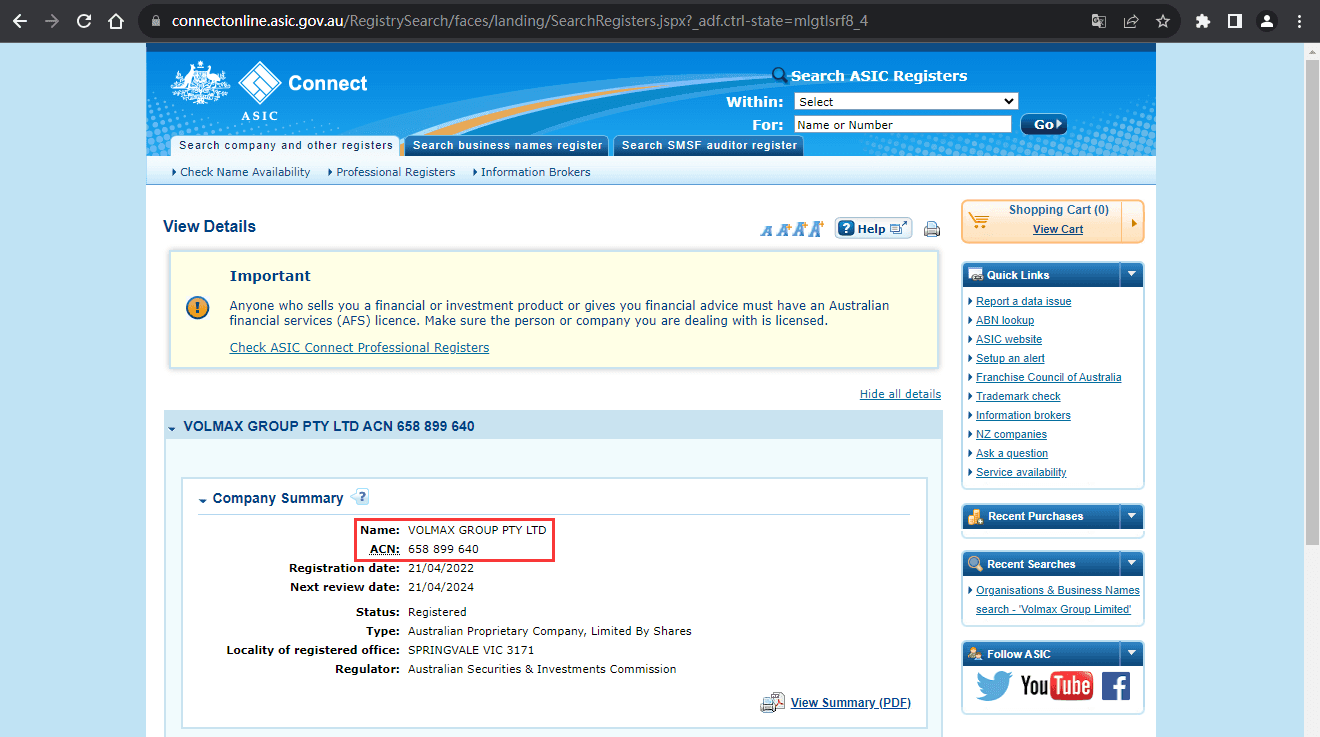Open Service availability link
Screen dimensions: 1320x737
tap(1021, 472)
